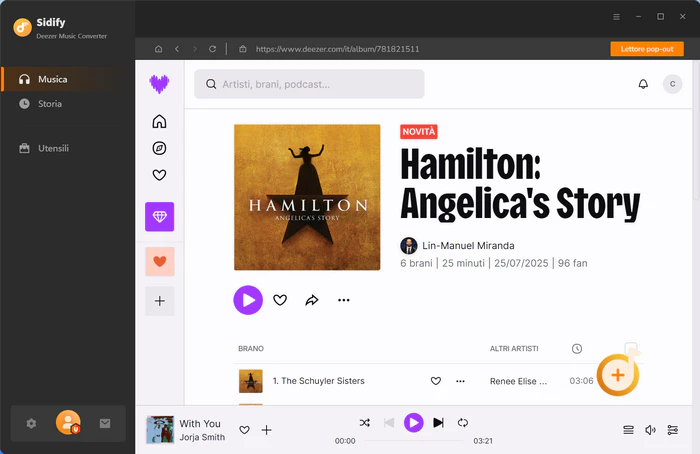The height and width of the screenshot is (454, 700).
Task: Add current track to playlist
Action: (267, 430)
